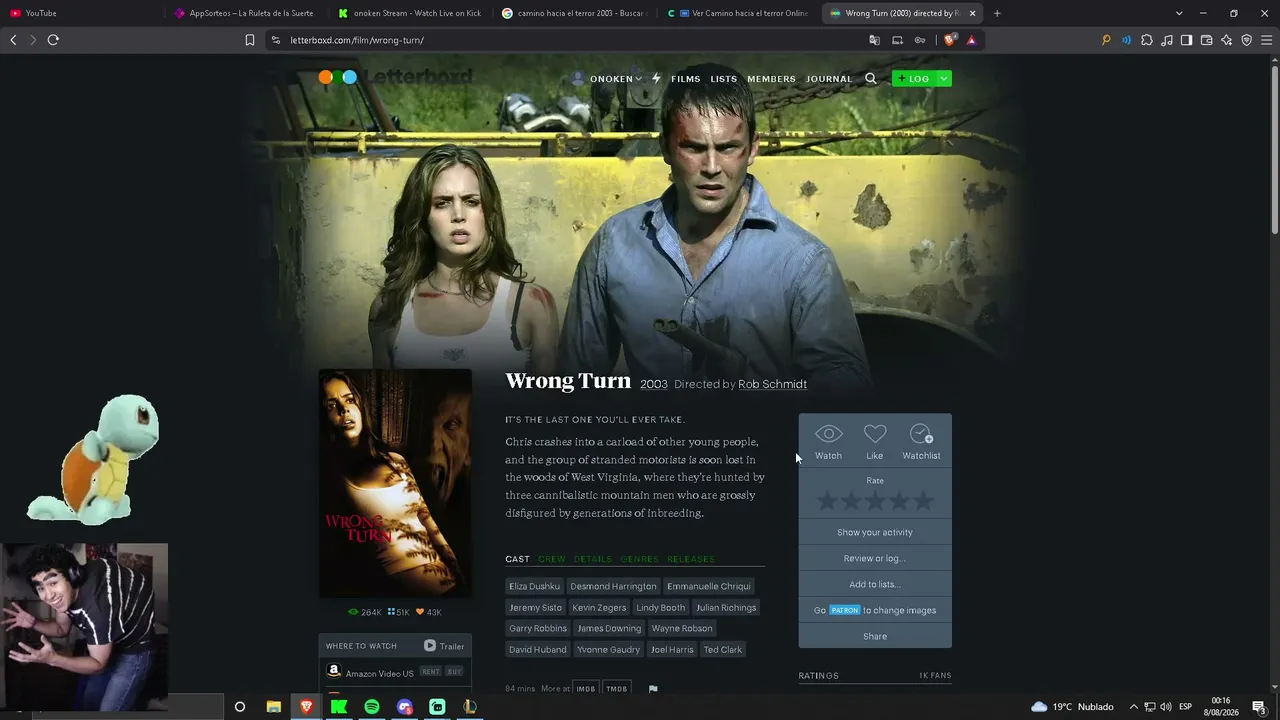Open the Letterboxd activity lightning icon
The width and height of the screenshot is (1280, 720).
[656, 78]
